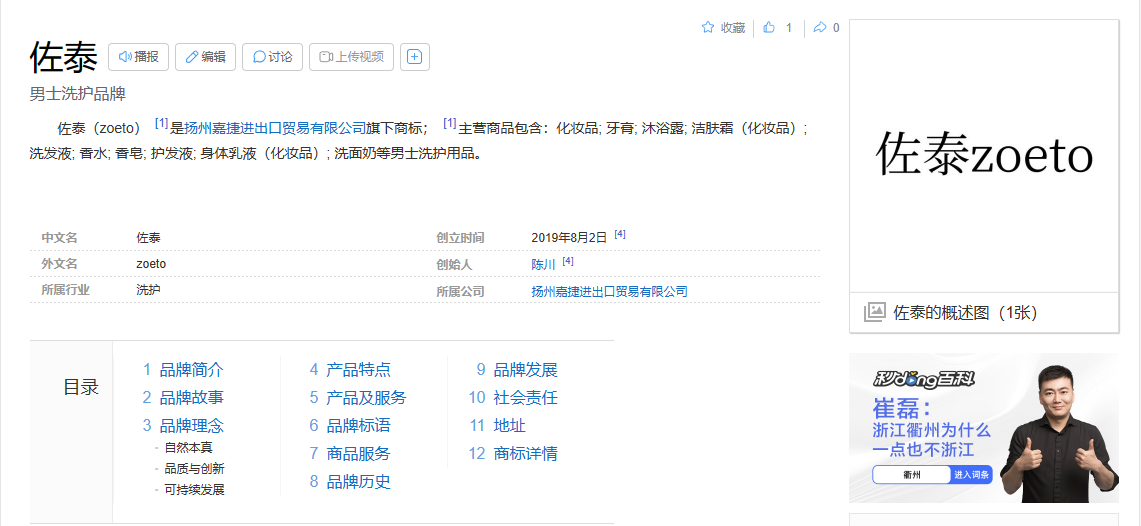This screenshot has width=1141, height=526.
Task: Click the 秒懂百科 logo in the banner
Action: (923, 379)
